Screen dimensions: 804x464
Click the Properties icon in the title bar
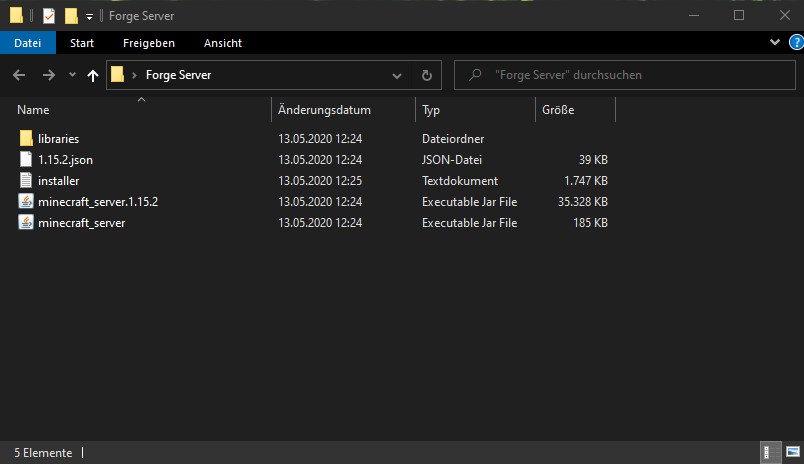48,16
